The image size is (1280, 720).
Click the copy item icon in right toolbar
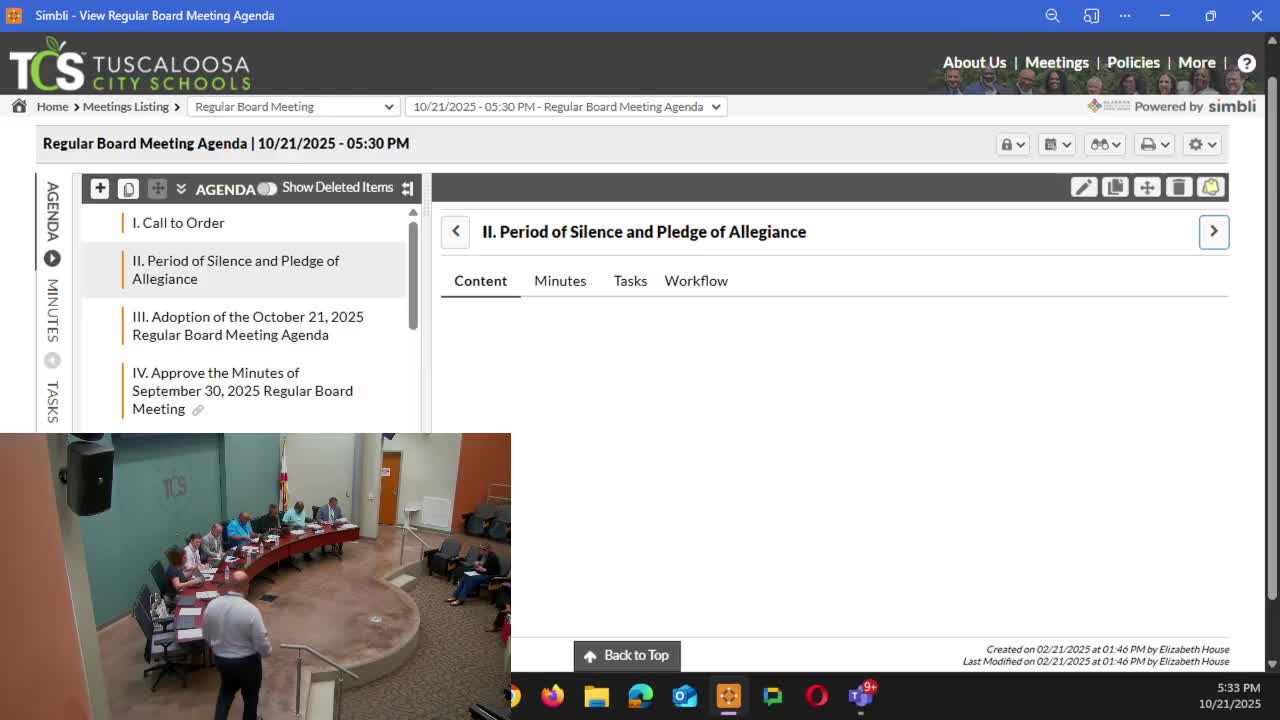click(1115, 187)
